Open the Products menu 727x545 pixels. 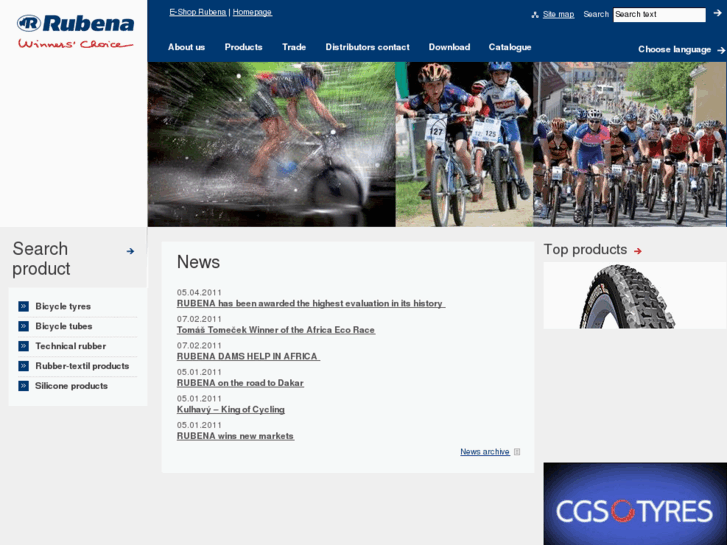tap(243, 47)
